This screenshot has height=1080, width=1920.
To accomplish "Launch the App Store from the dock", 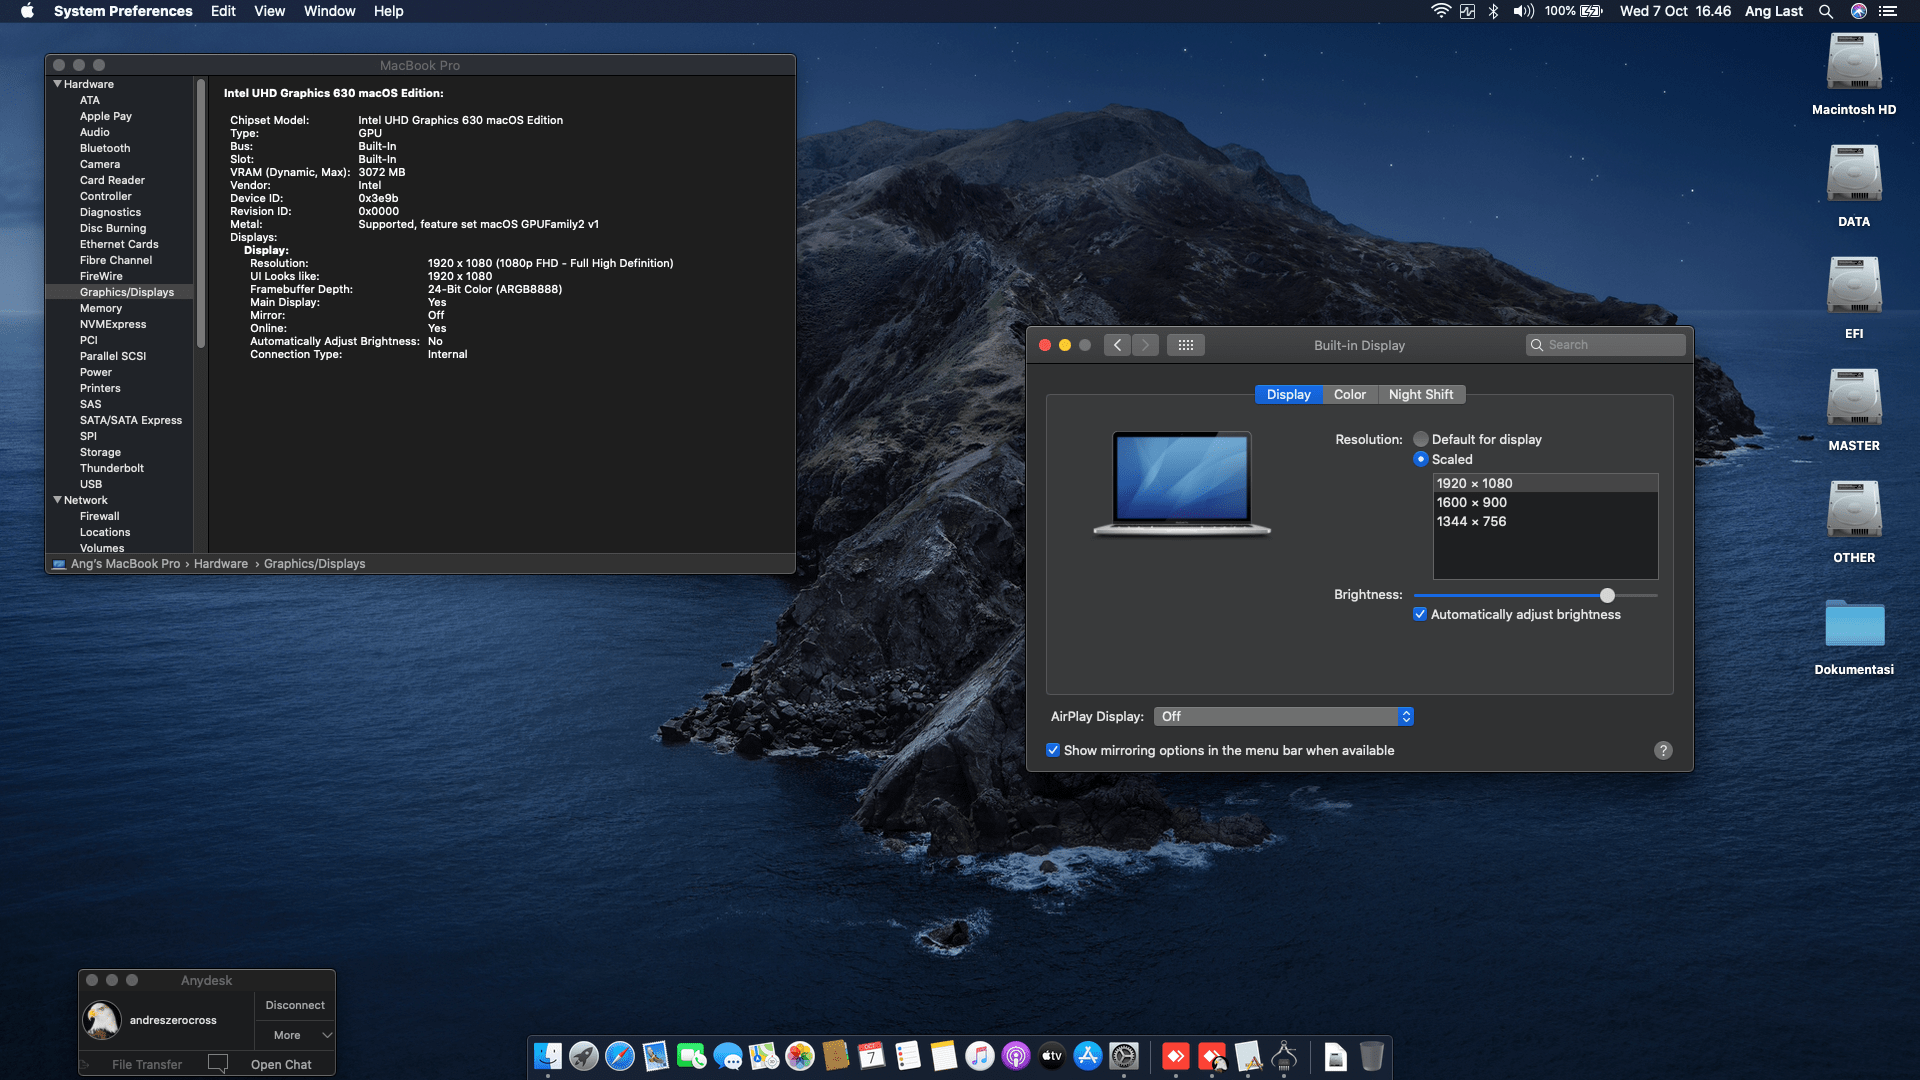I will point(1088,1056).
